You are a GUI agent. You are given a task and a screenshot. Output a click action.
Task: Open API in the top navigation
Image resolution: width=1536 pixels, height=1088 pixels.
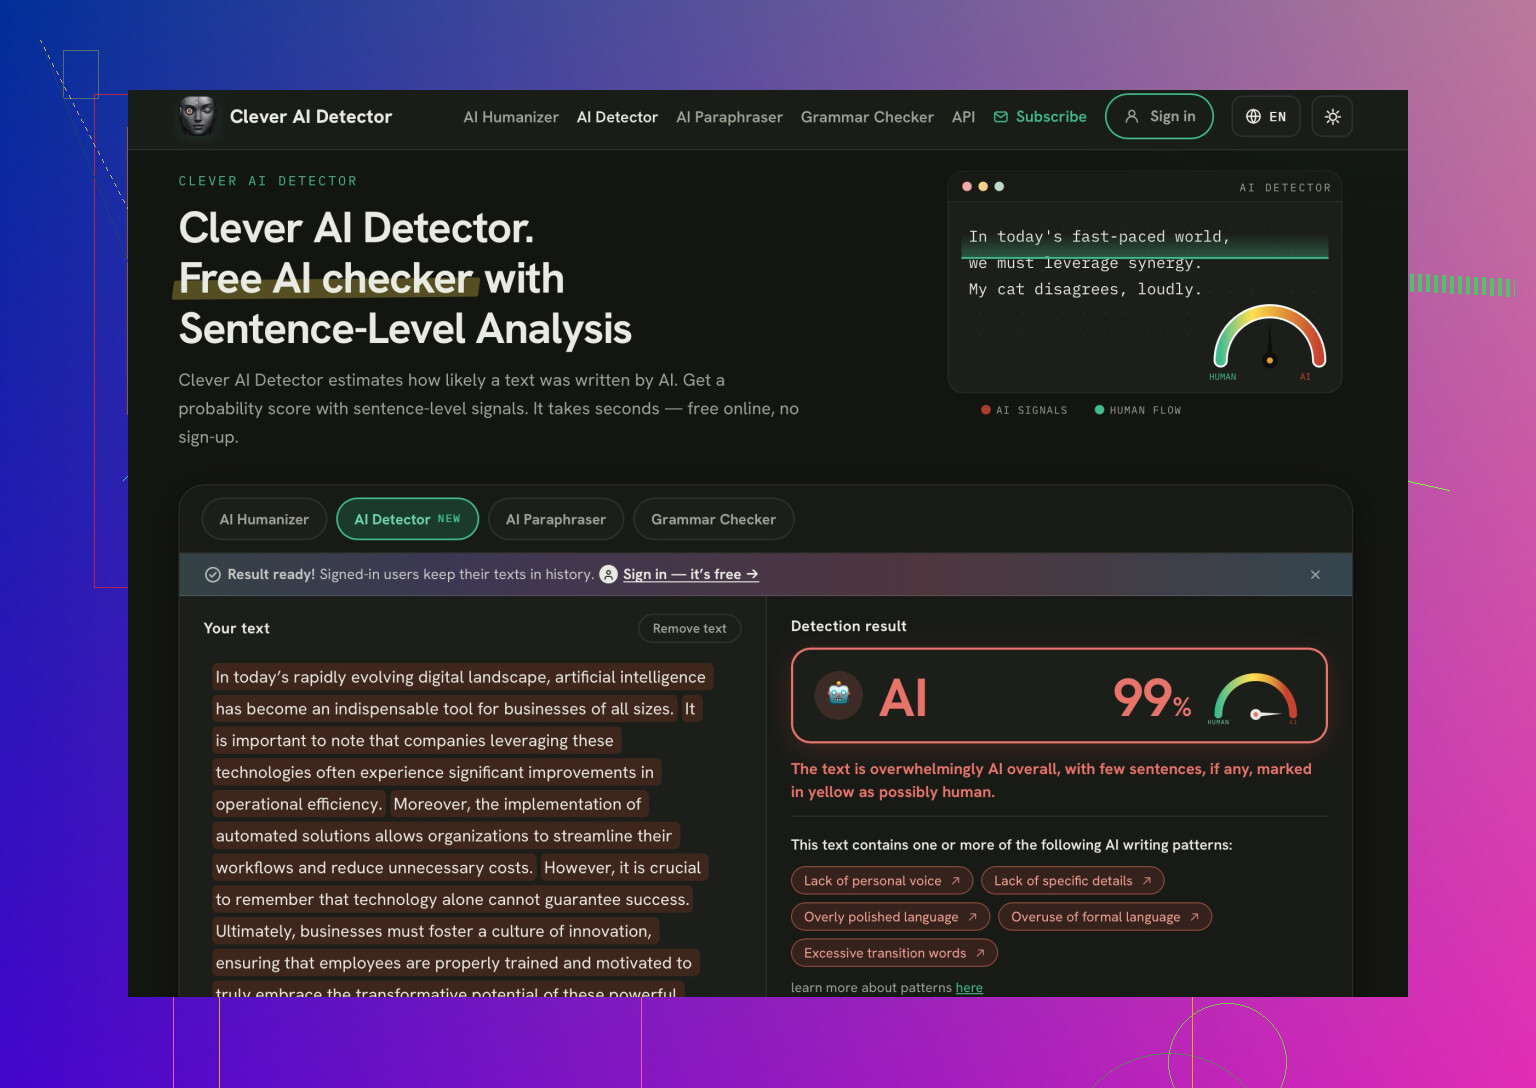[963, 117]
